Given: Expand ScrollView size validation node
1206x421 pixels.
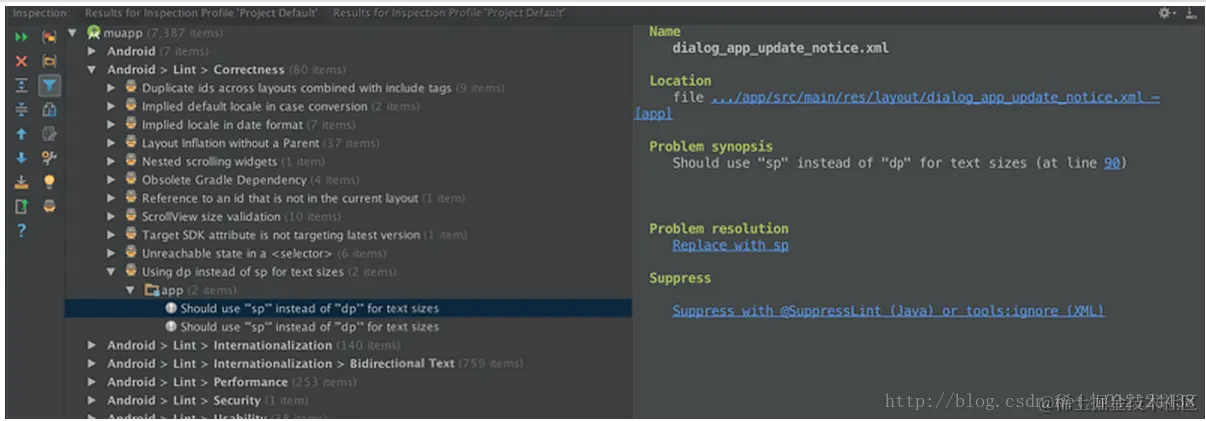Looking at the screenshot, I should [x=112, y=216].
